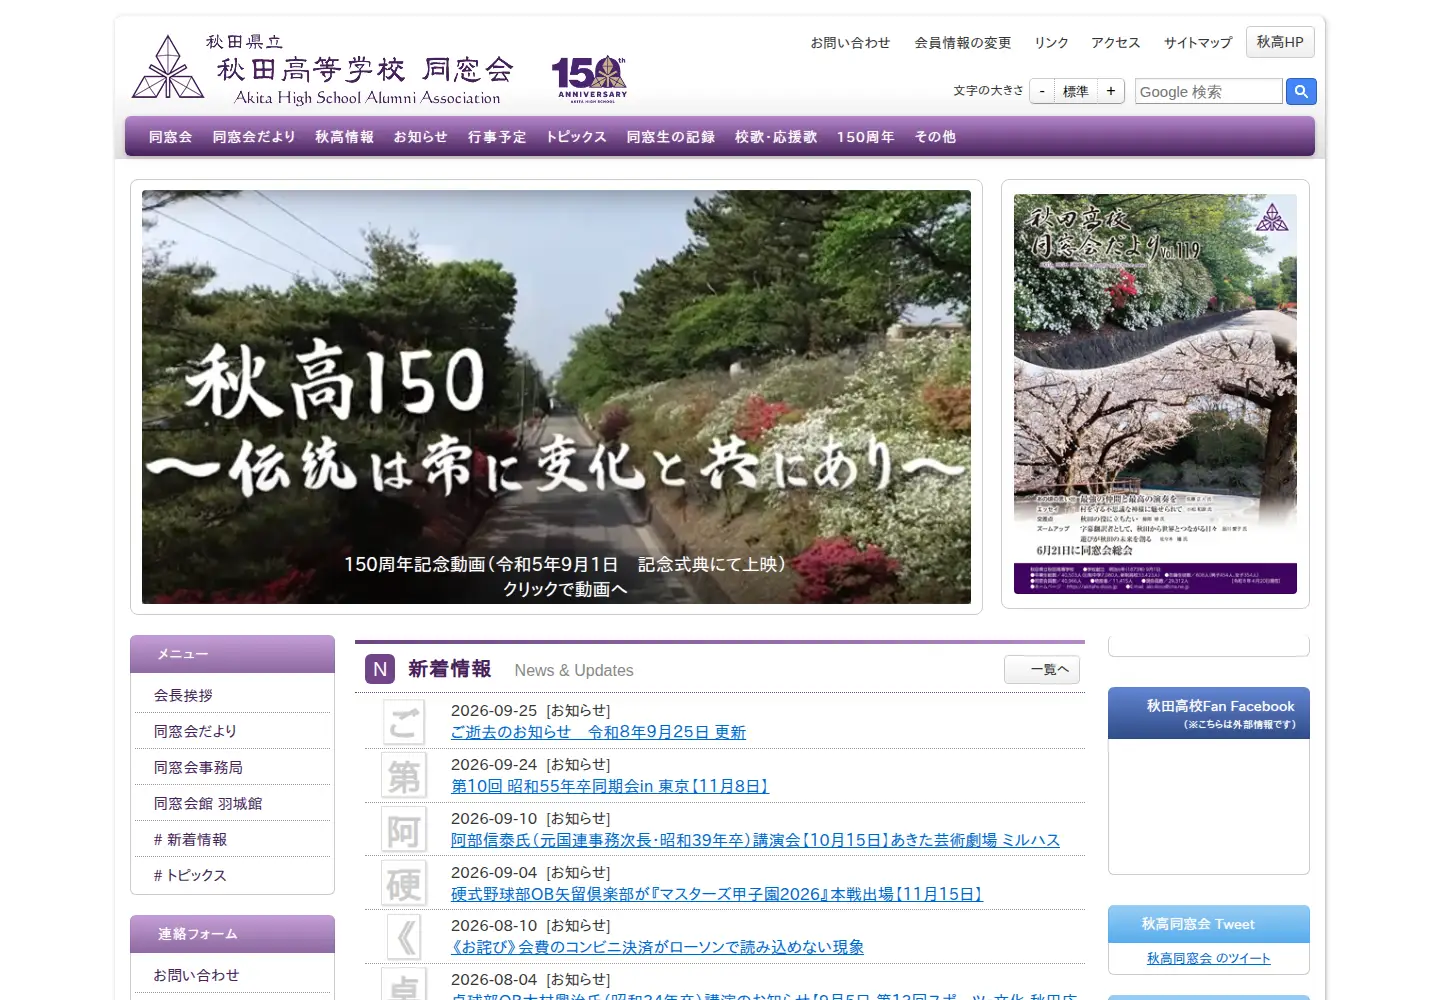Open the 150th anniversary logo

pos(591,79)
